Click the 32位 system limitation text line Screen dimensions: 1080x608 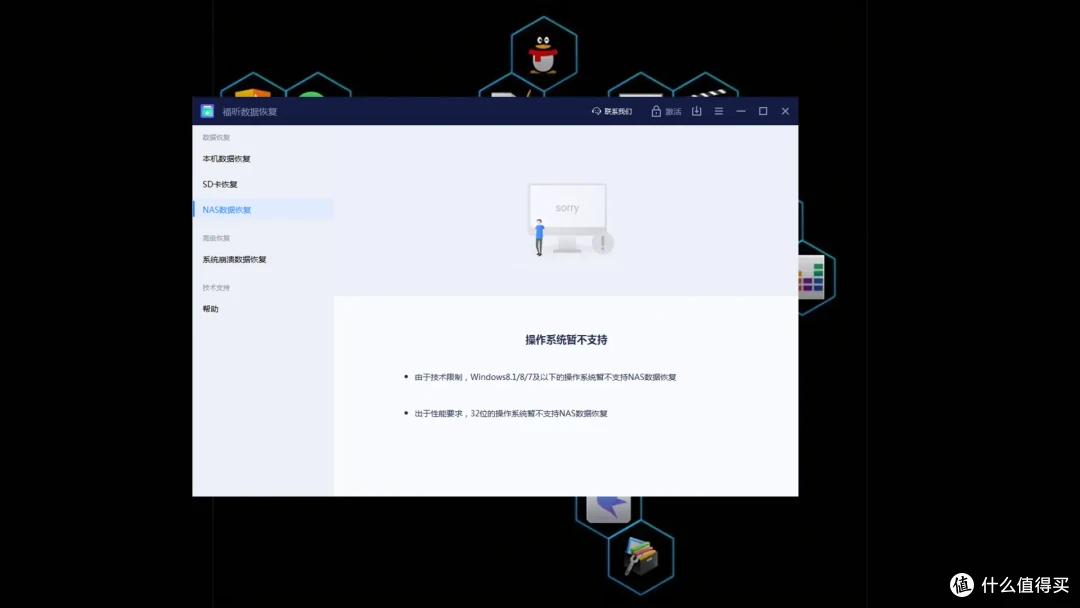511,414
